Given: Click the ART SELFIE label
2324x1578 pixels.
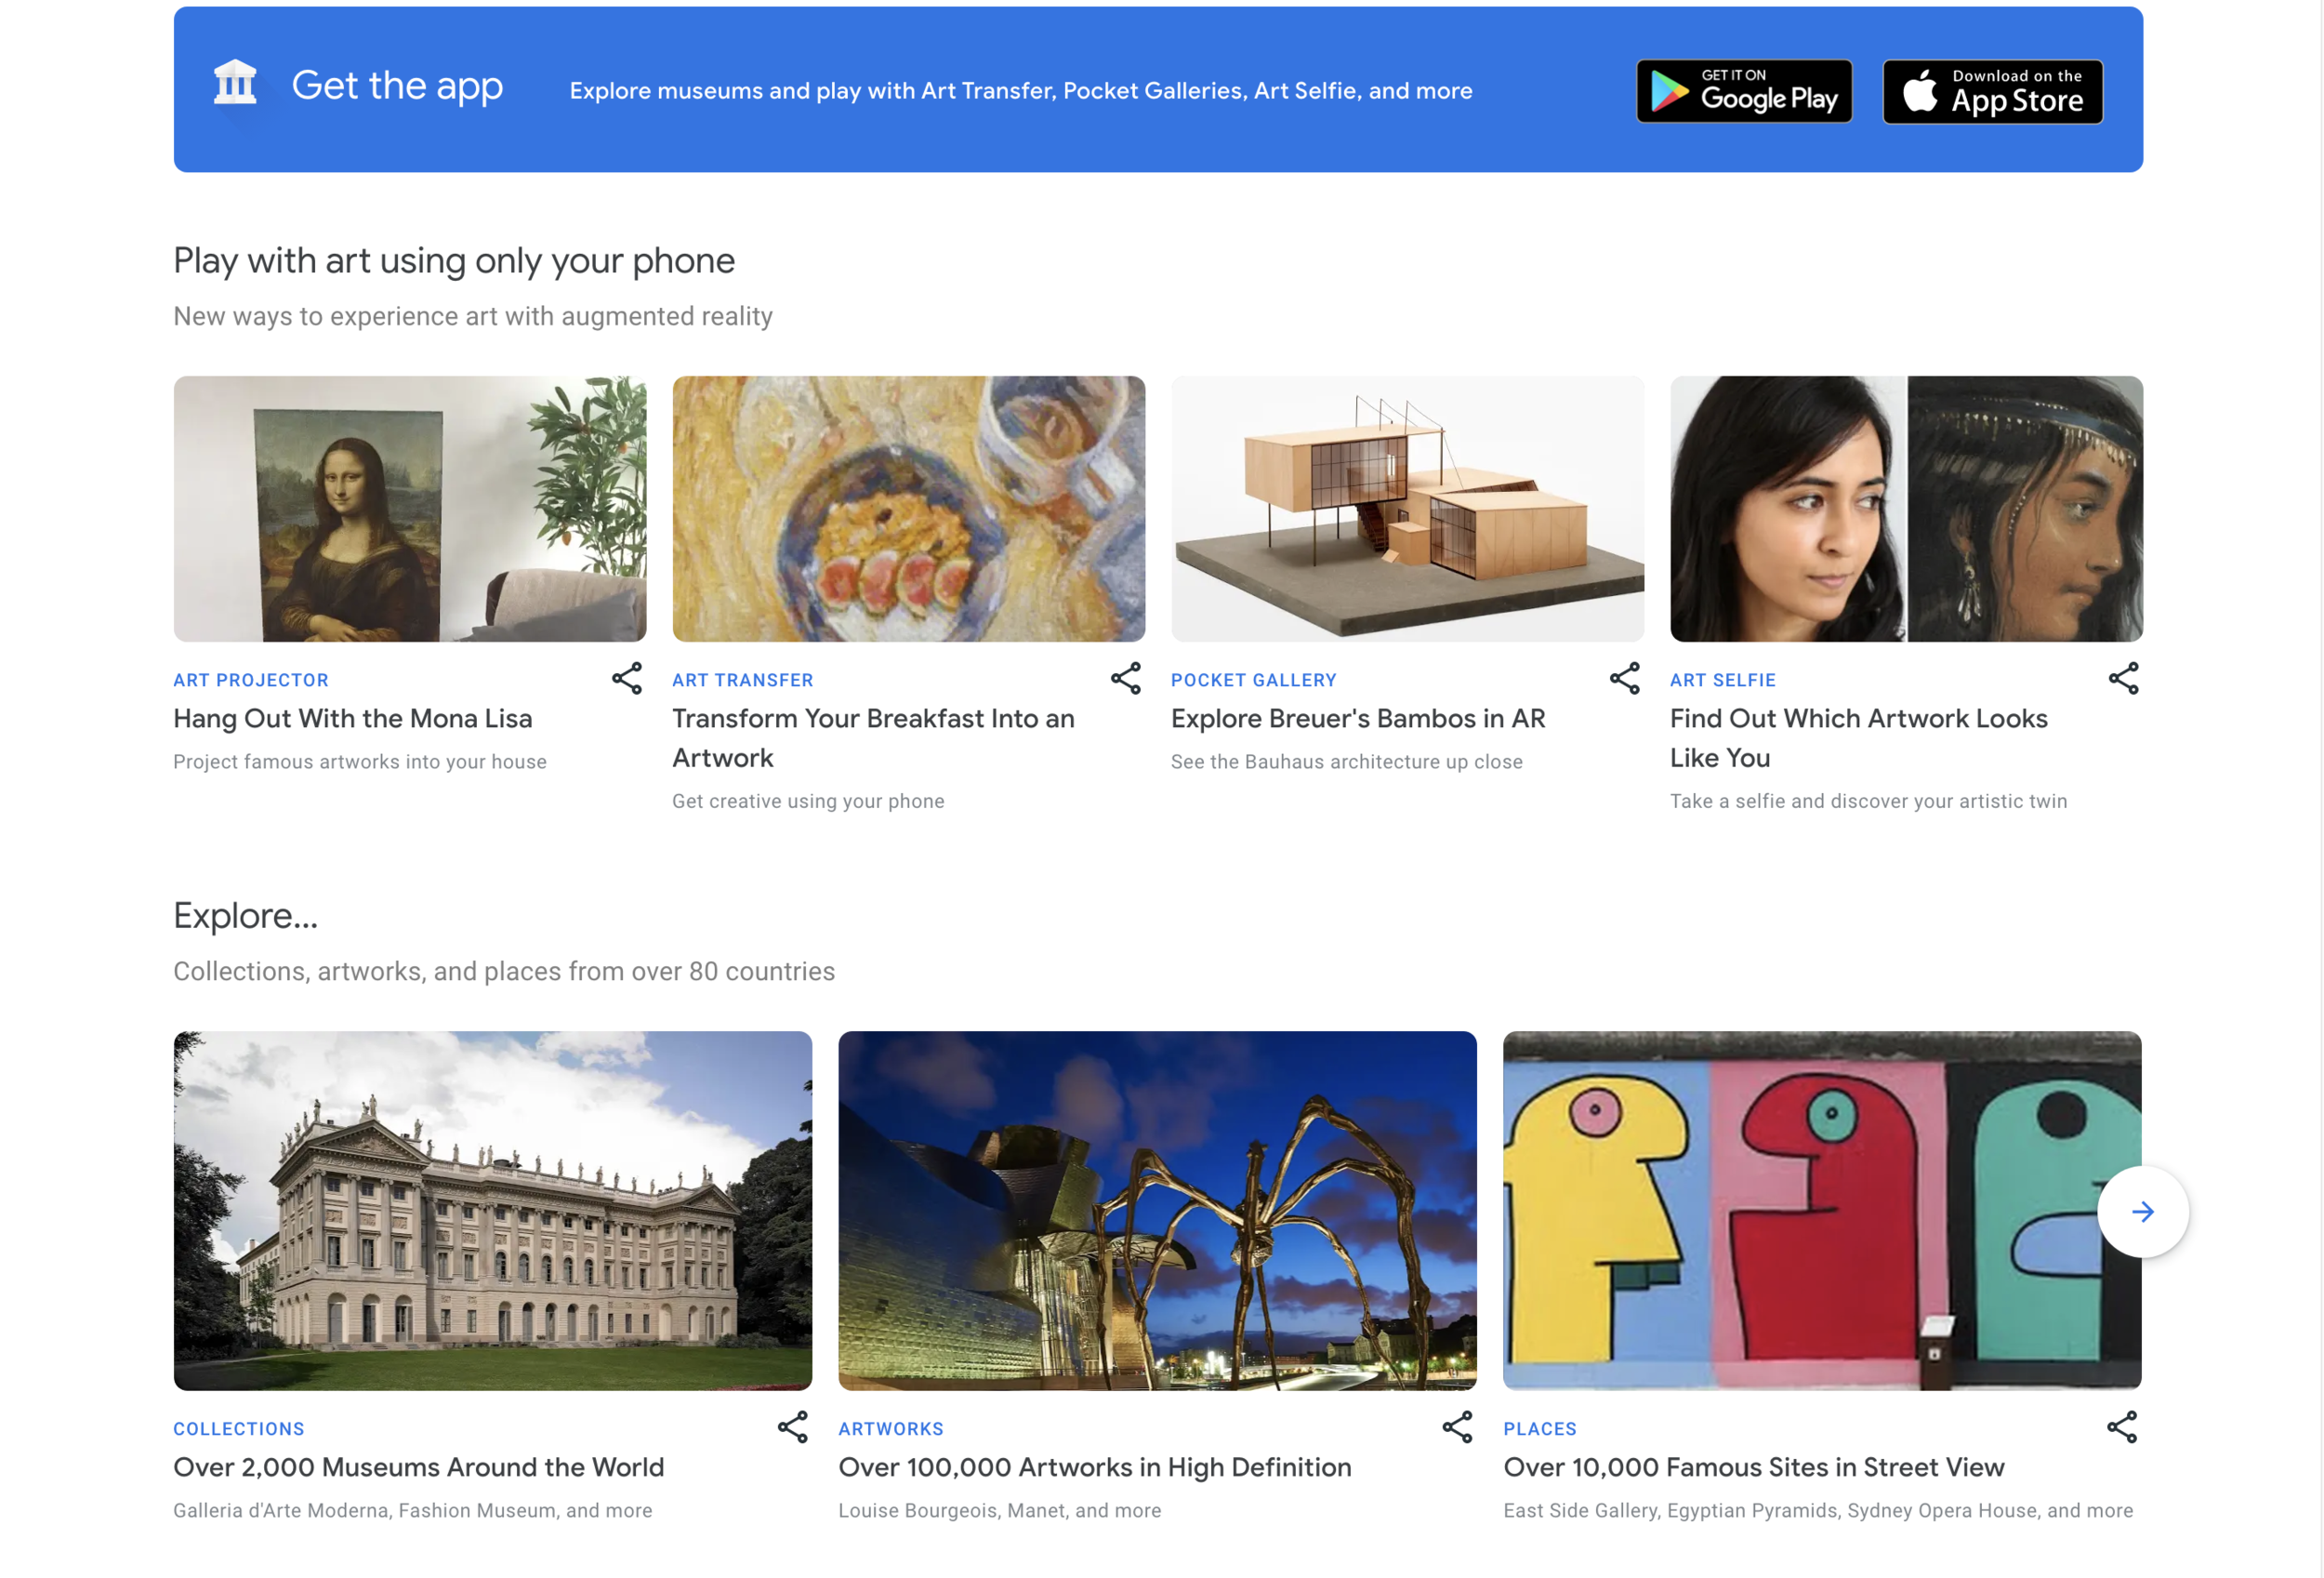Looking at the screenshot, I should point(1723,680).
